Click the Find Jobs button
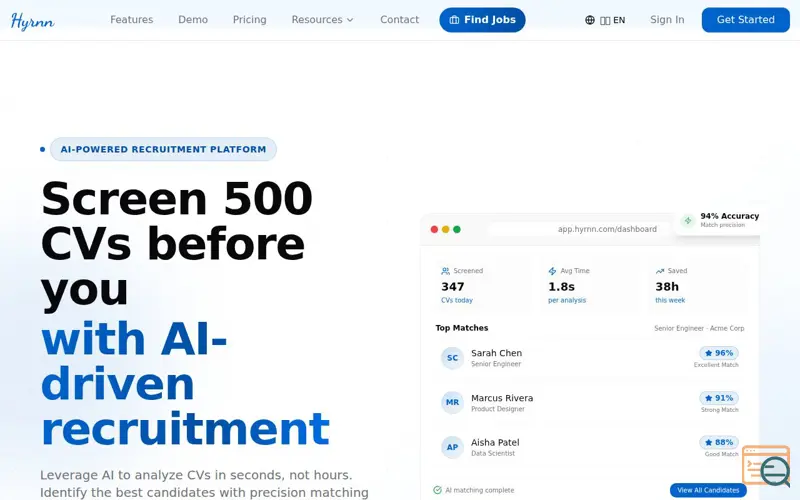This screenshot has width=800, height=500. (482, 20)
